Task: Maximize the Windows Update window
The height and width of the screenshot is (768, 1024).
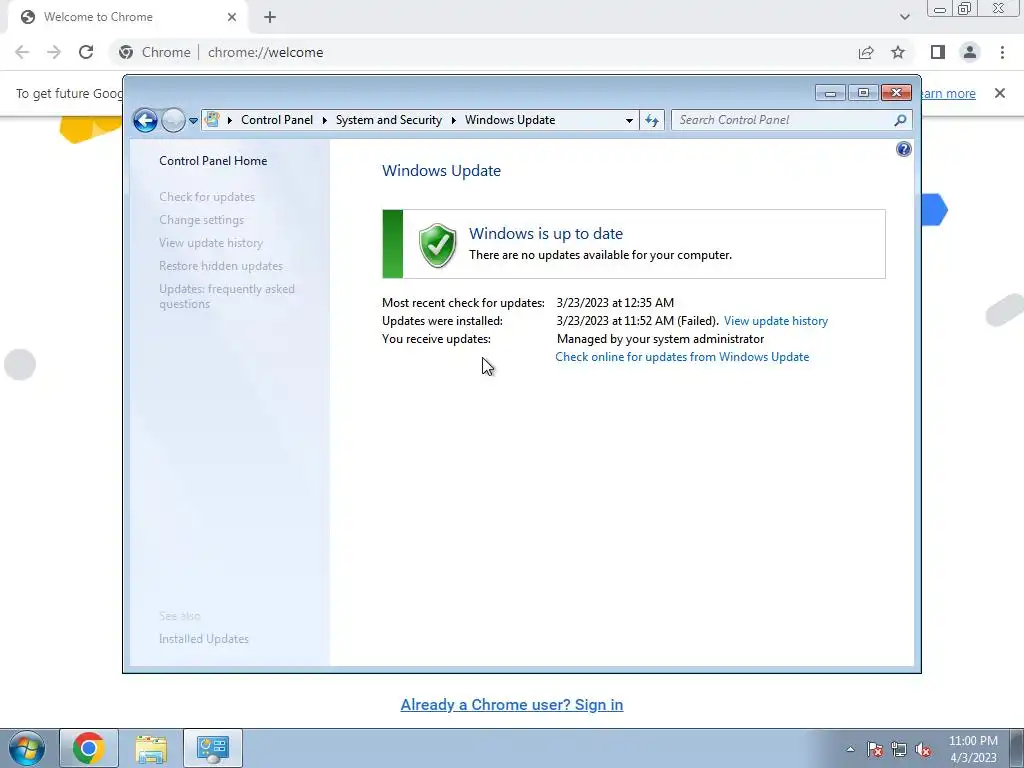Action: 863,93
